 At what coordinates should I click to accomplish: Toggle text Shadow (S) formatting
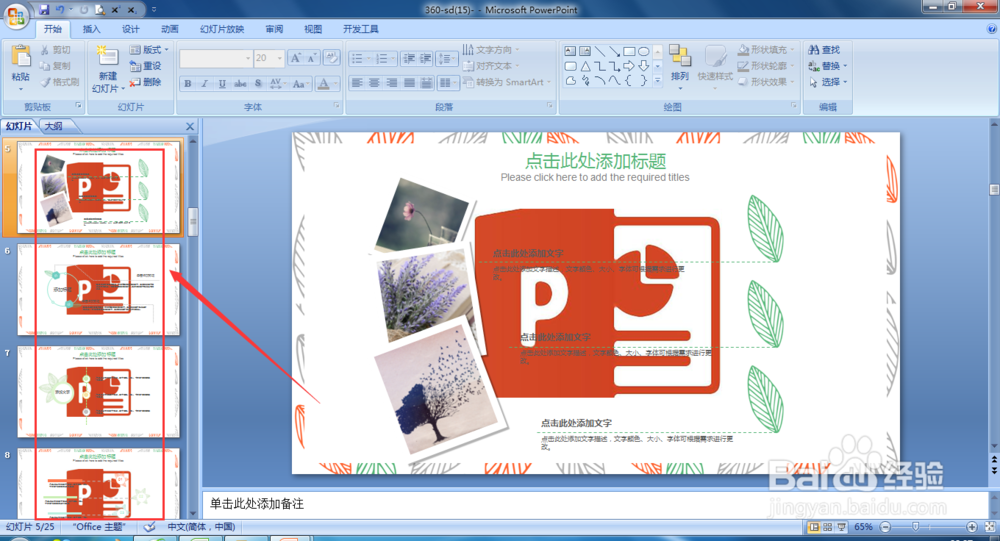[x=258, y=84]
